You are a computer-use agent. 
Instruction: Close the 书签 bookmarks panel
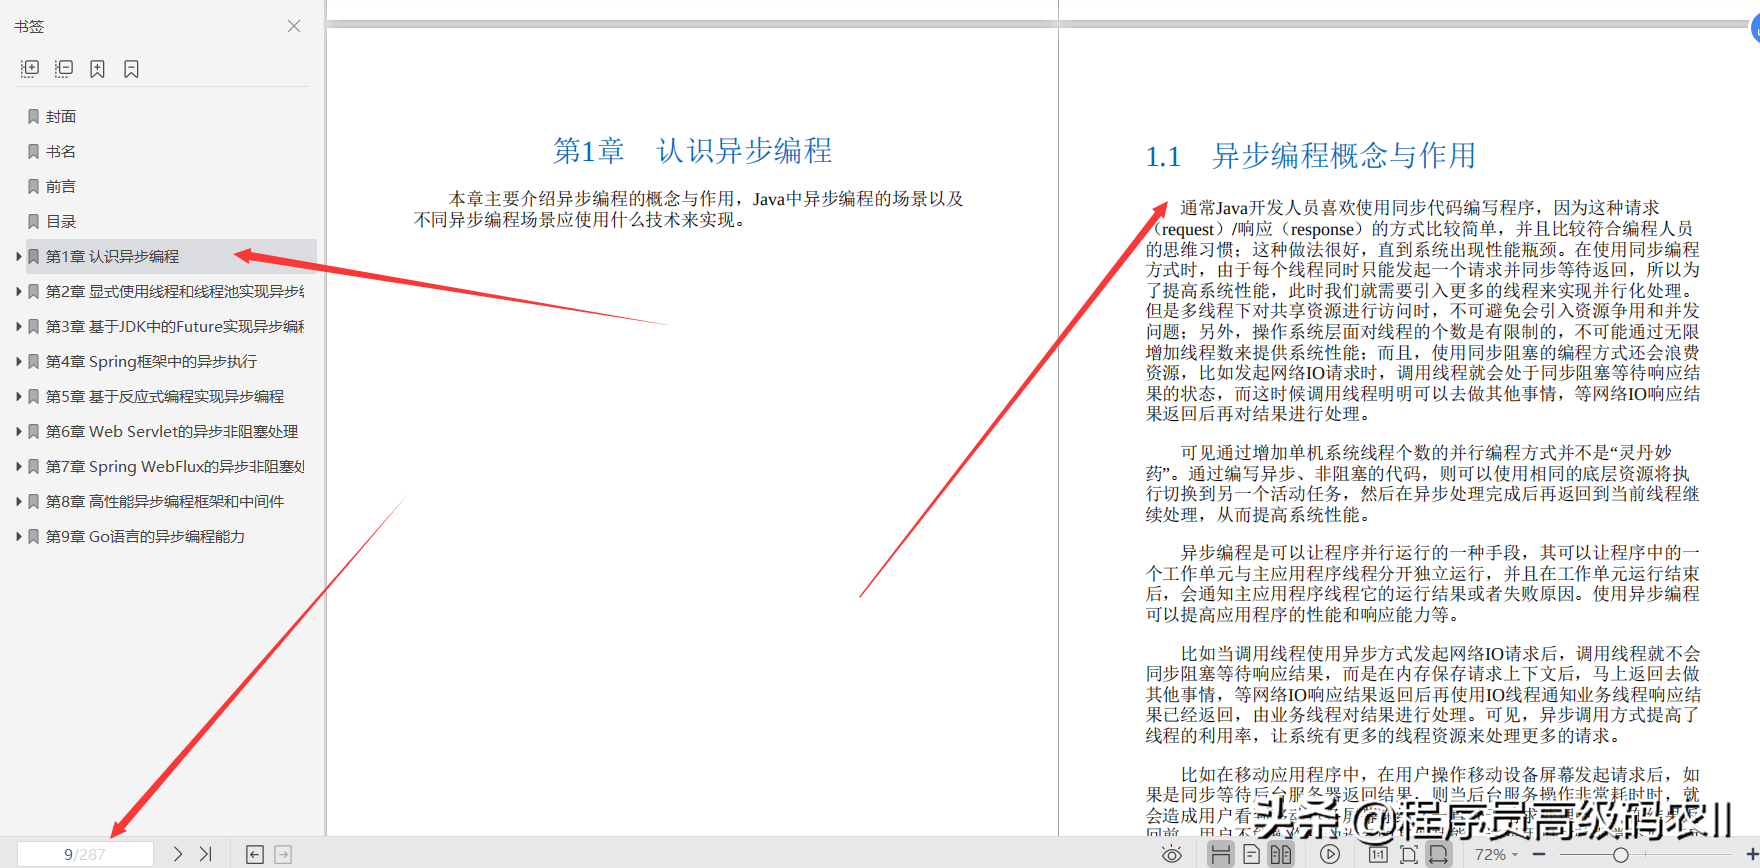[x=294, y=26]
